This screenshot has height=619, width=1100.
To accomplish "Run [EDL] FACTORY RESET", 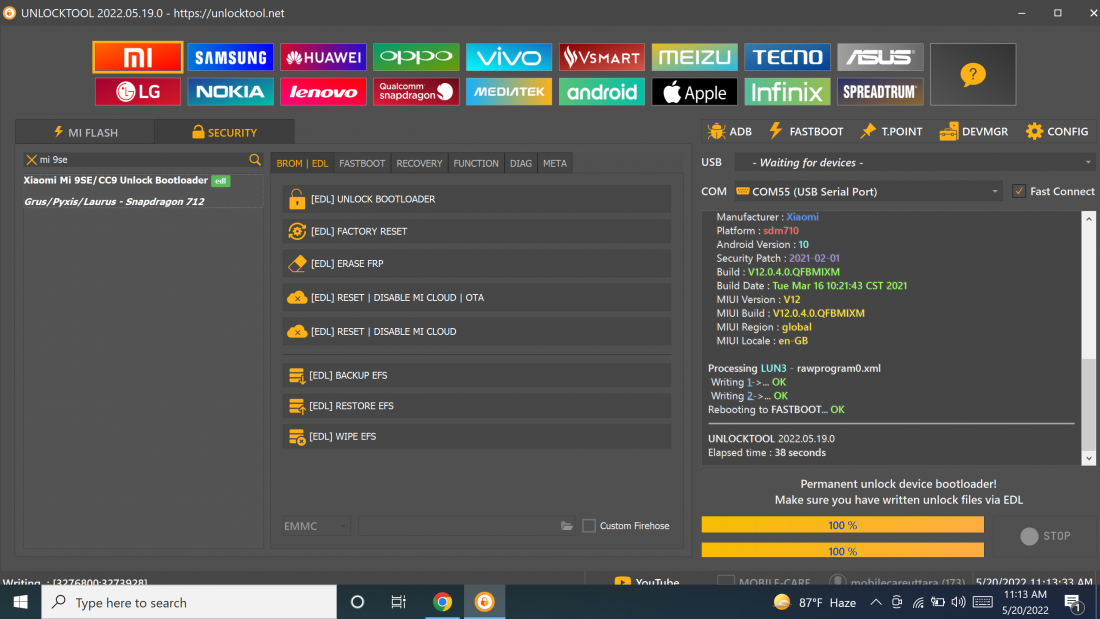I will (x=477, y=232).
